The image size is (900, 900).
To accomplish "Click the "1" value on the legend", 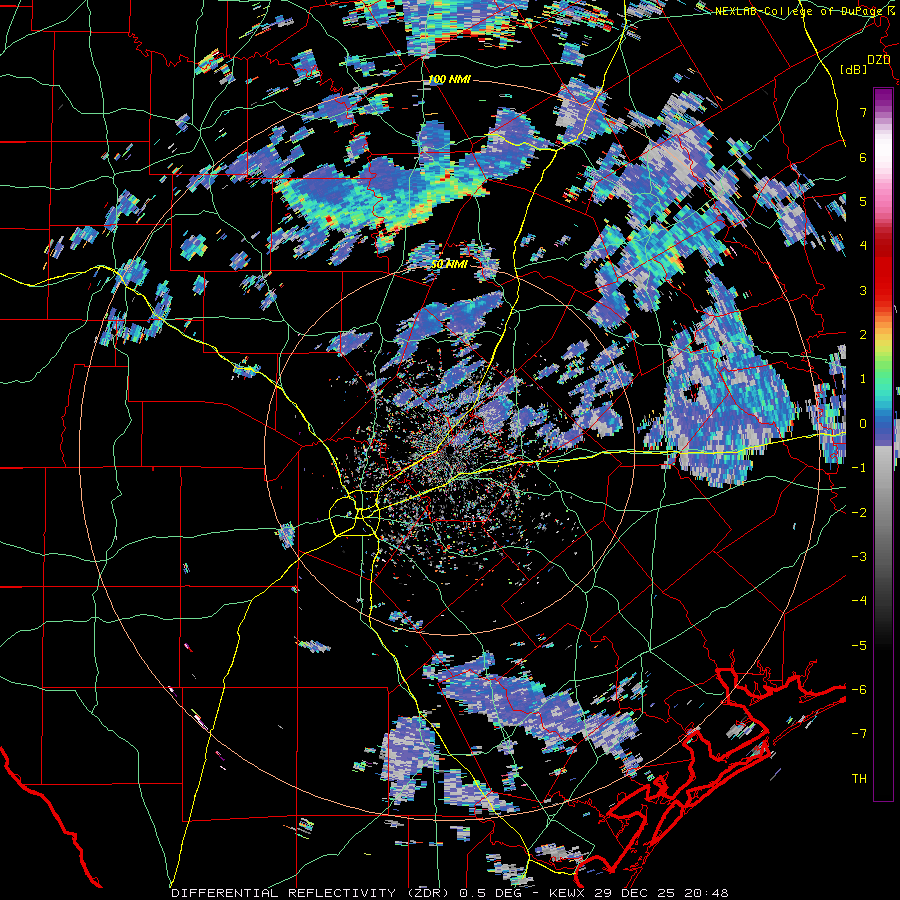I will coord(863,379).
